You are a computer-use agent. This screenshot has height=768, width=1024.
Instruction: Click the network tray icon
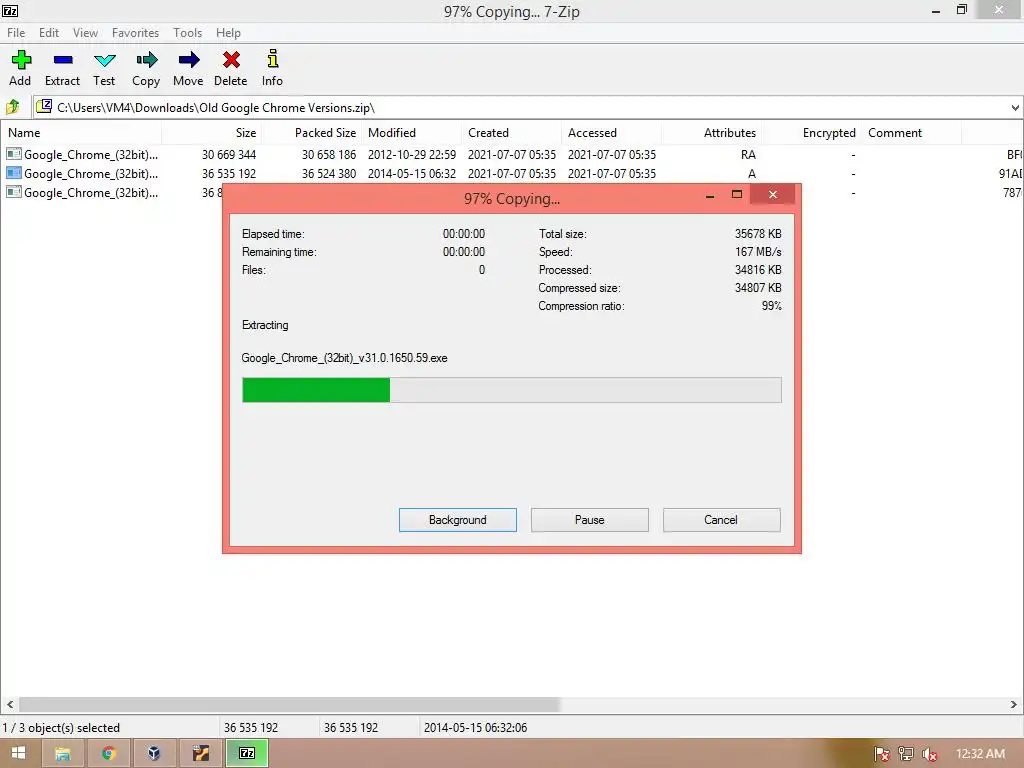[x=906, y=754]
